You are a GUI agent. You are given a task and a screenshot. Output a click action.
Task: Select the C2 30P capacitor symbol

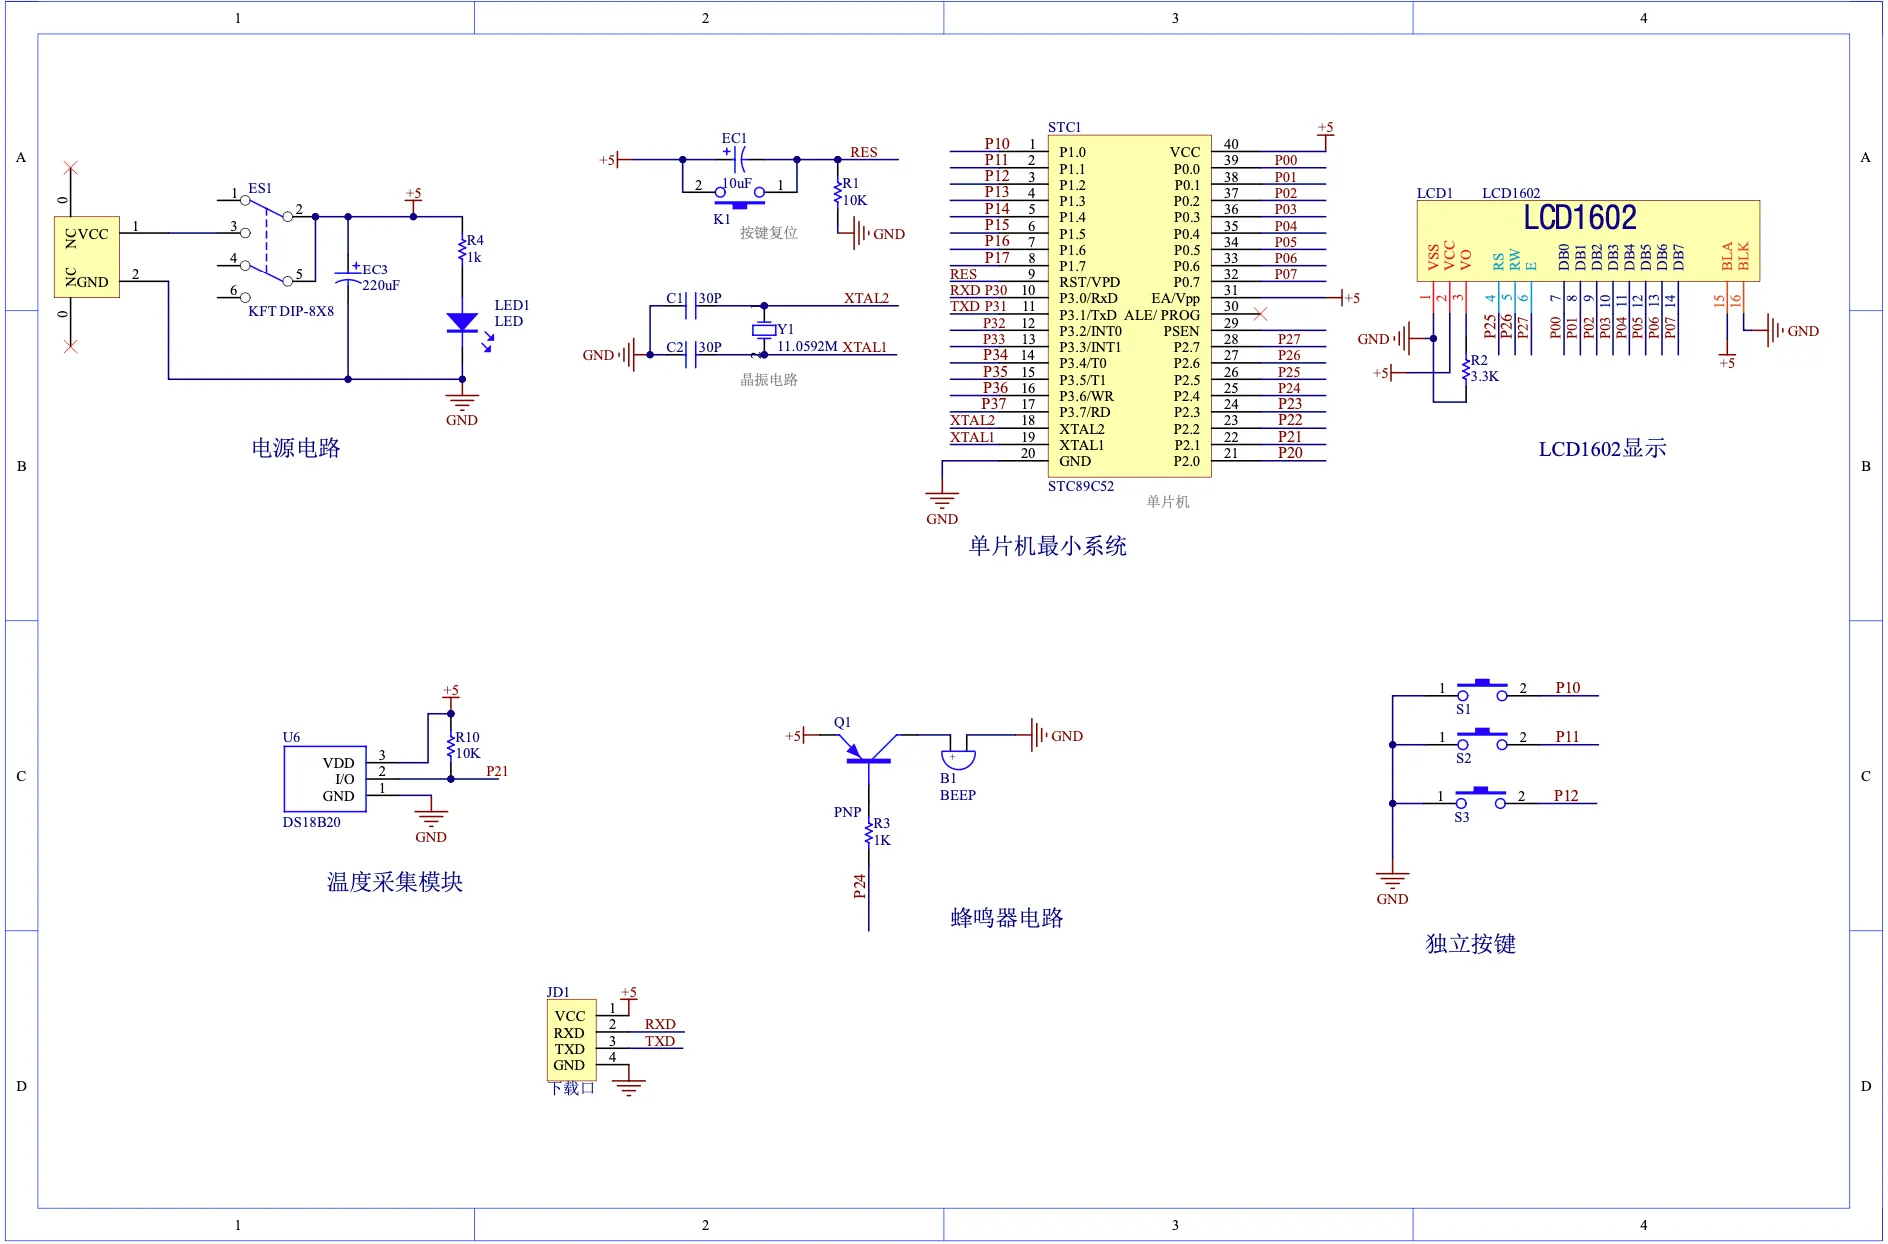(x=689, y=354)
